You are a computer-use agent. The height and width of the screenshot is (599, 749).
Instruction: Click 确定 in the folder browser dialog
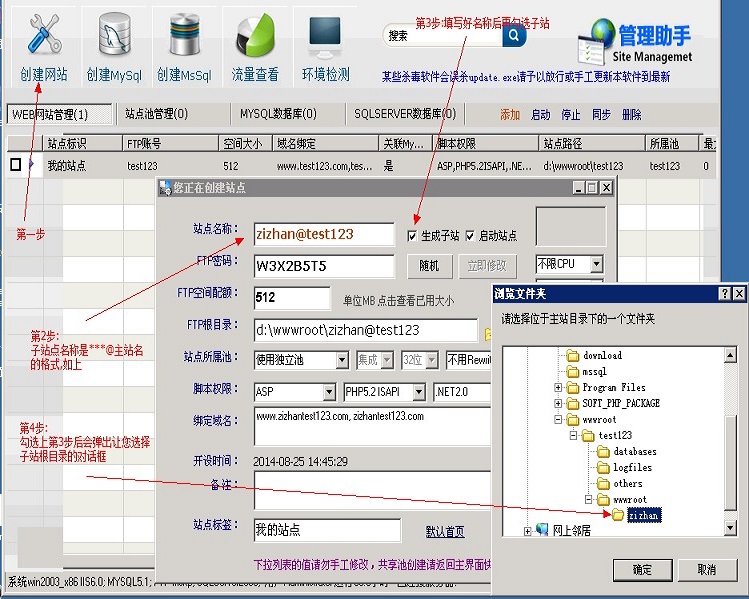click(644, 569)
